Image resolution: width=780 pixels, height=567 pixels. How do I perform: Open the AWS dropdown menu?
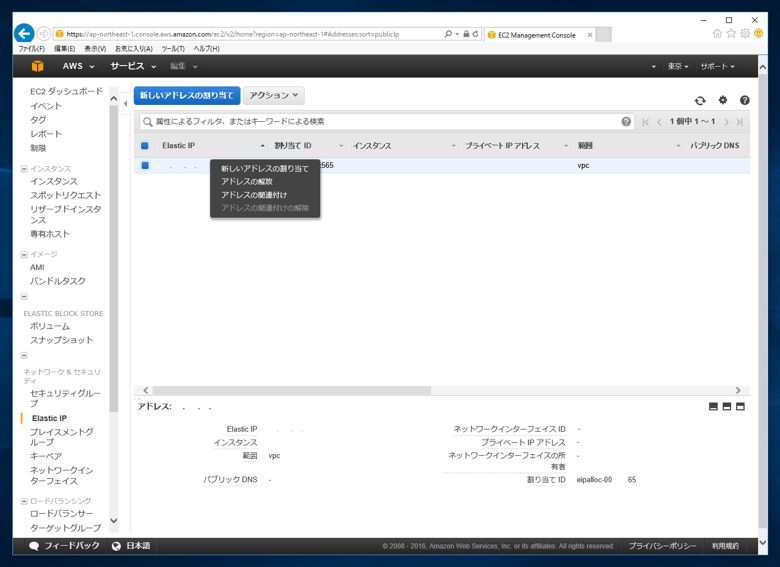point(78,66)
